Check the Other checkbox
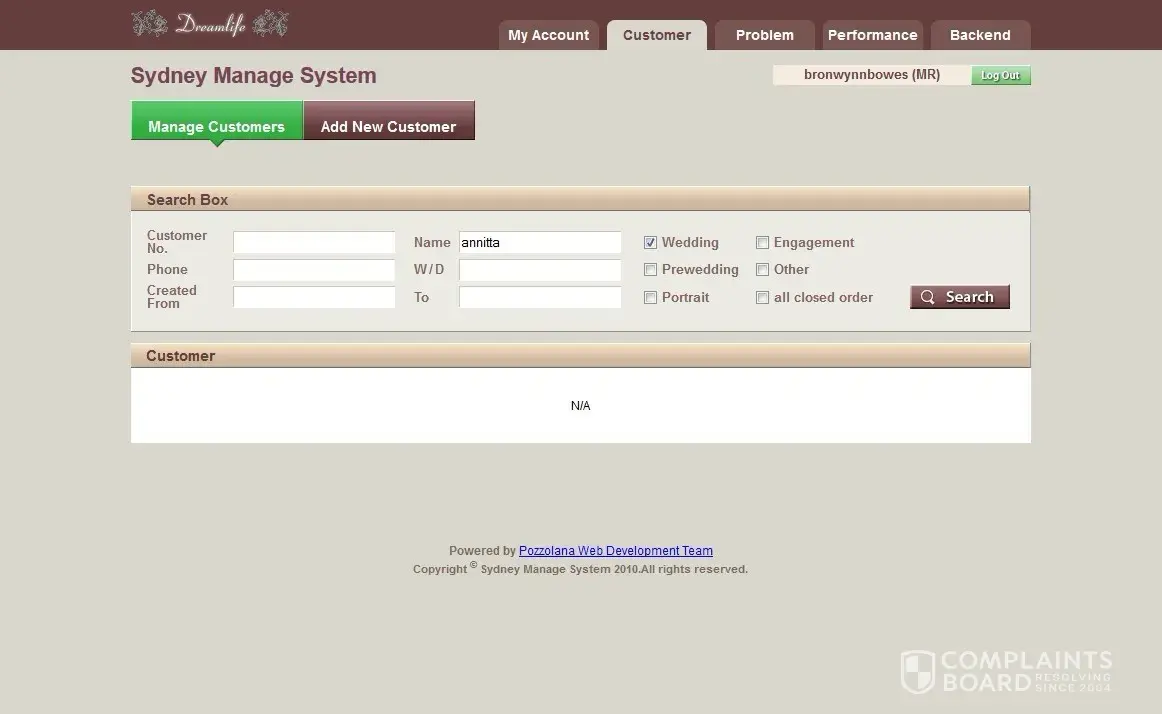Image resolution: width=1162 pixels, height=714 pixels. (762, 269)
